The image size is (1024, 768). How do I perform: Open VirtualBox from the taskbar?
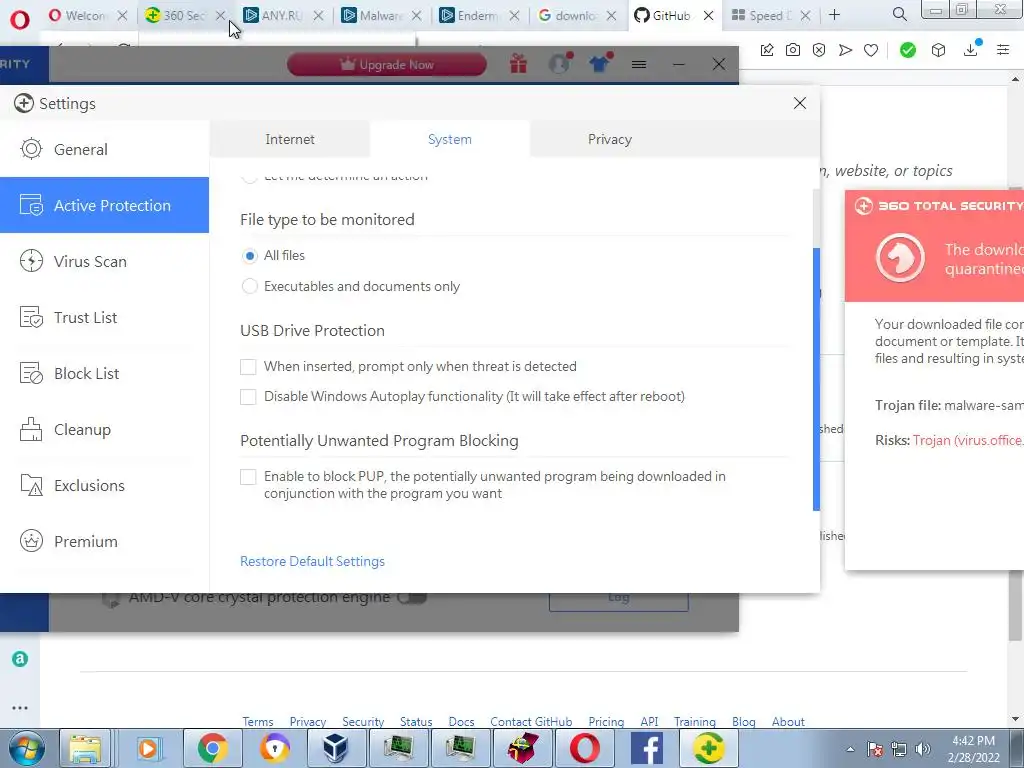tap(335, 748)
